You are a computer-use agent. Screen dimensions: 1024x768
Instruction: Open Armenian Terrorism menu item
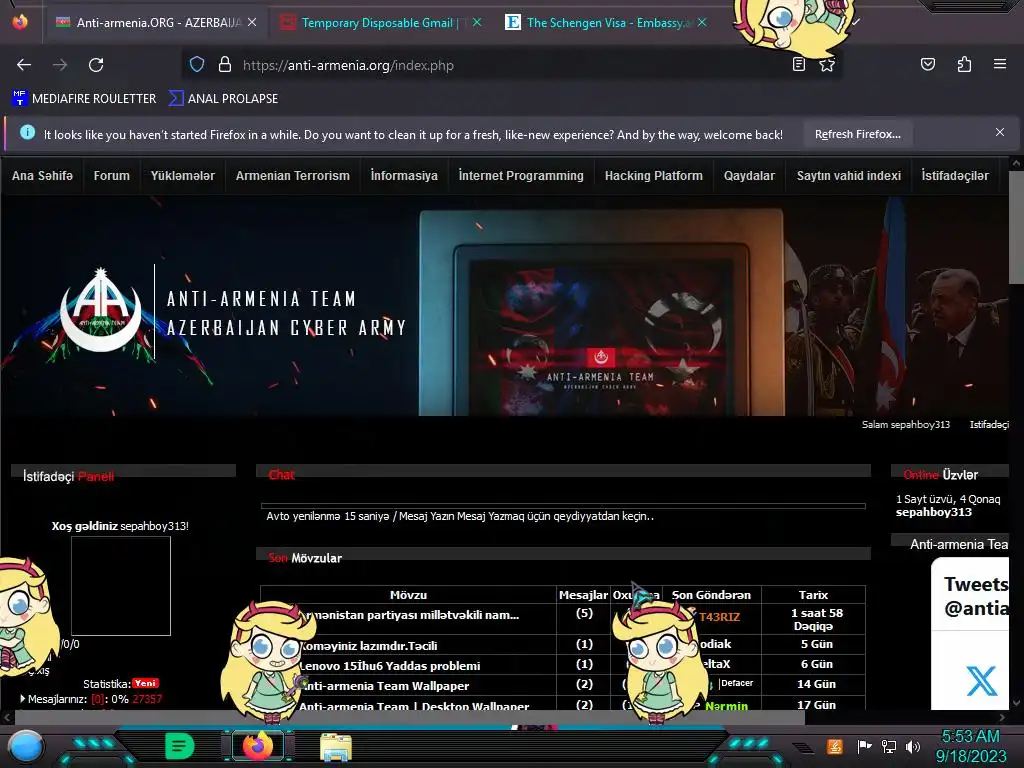[293, 176]
